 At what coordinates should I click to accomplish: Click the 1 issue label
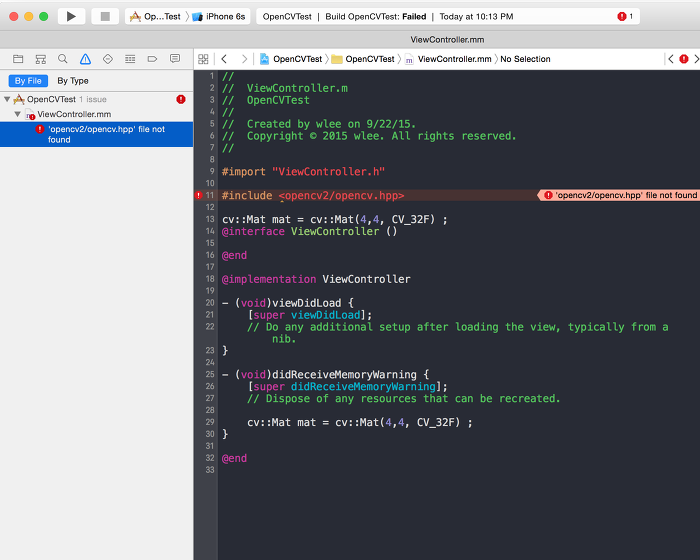coord(93,99)
